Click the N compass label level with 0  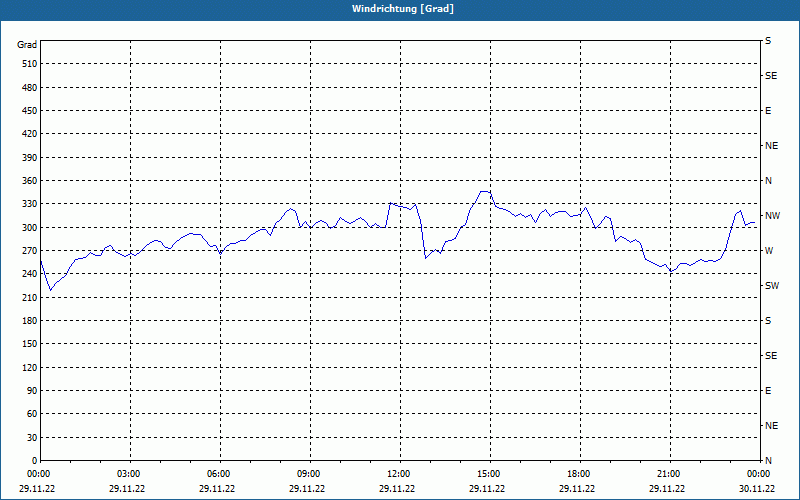tap(768, 461)
